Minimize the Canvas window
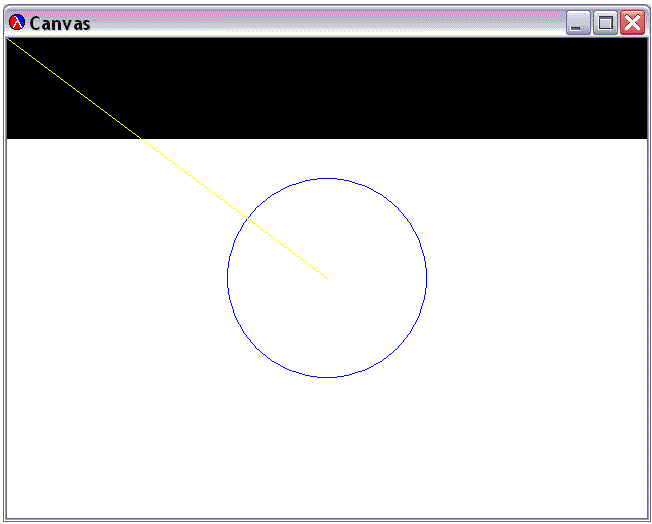652x524 pixels. tap(578, 23)
